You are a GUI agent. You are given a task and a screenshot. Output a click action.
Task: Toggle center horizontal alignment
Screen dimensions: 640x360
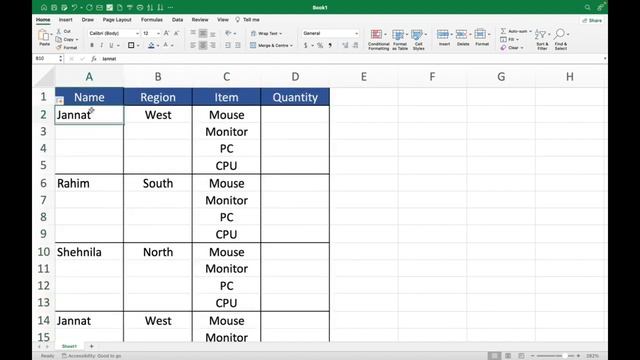[x=203, y=45]
